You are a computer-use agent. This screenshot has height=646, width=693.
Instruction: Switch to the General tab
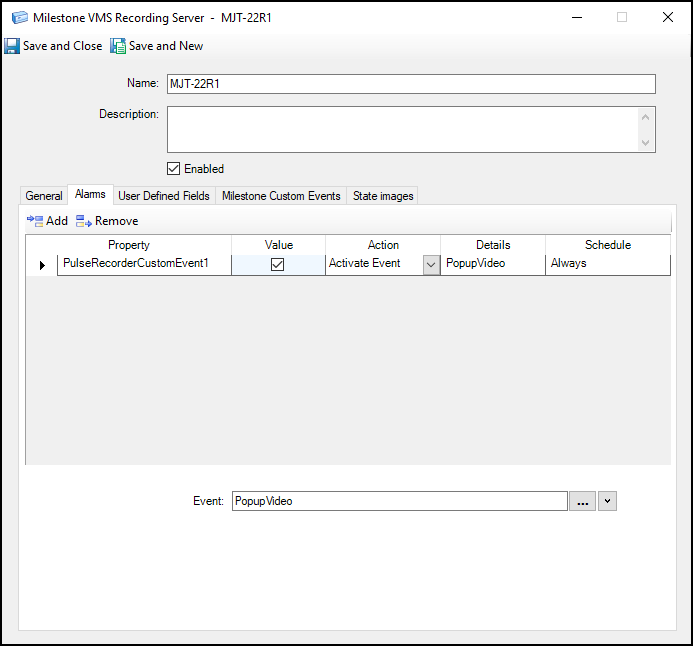click(x=44, y=196)
